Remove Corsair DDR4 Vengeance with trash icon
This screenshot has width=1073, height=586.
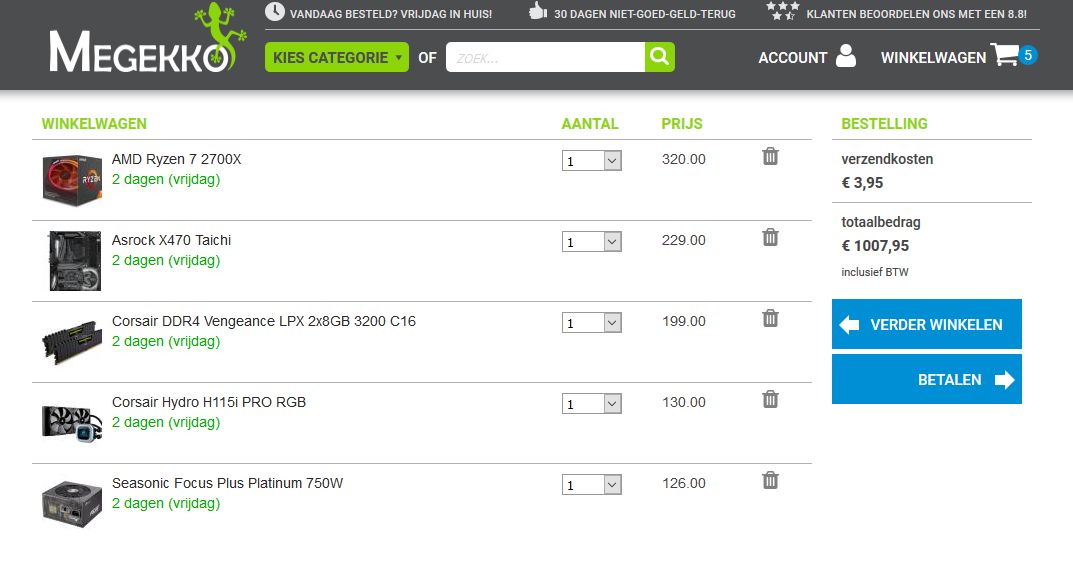pyautogui.click(x=770, y=318)
